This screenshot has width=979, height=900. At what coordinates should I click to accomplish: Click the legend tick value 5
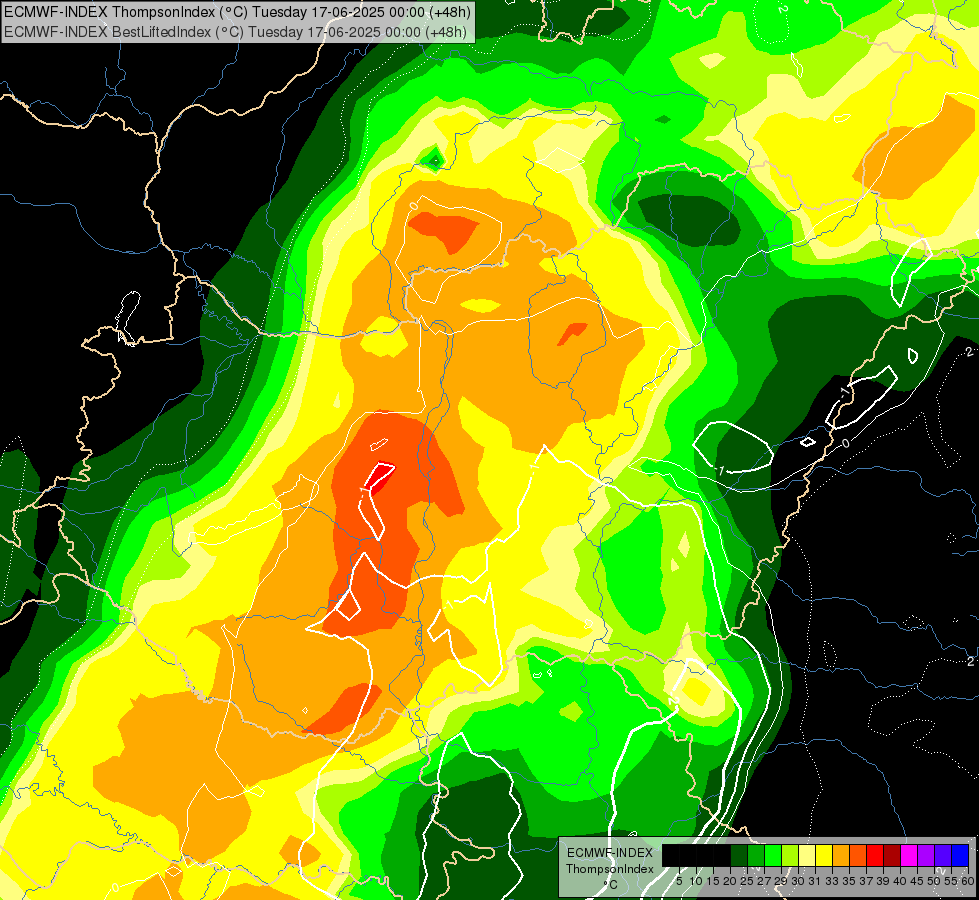point(679,881)
